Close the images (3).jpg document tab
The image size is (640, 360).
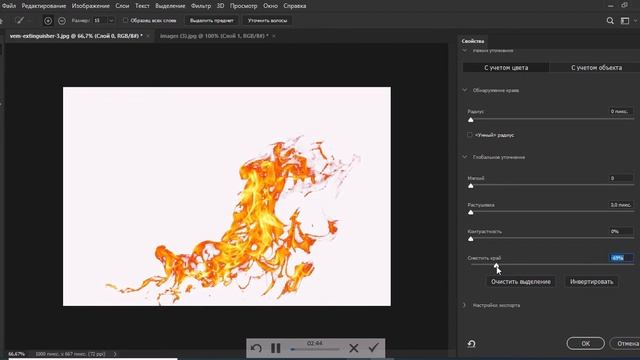[273, 36]
